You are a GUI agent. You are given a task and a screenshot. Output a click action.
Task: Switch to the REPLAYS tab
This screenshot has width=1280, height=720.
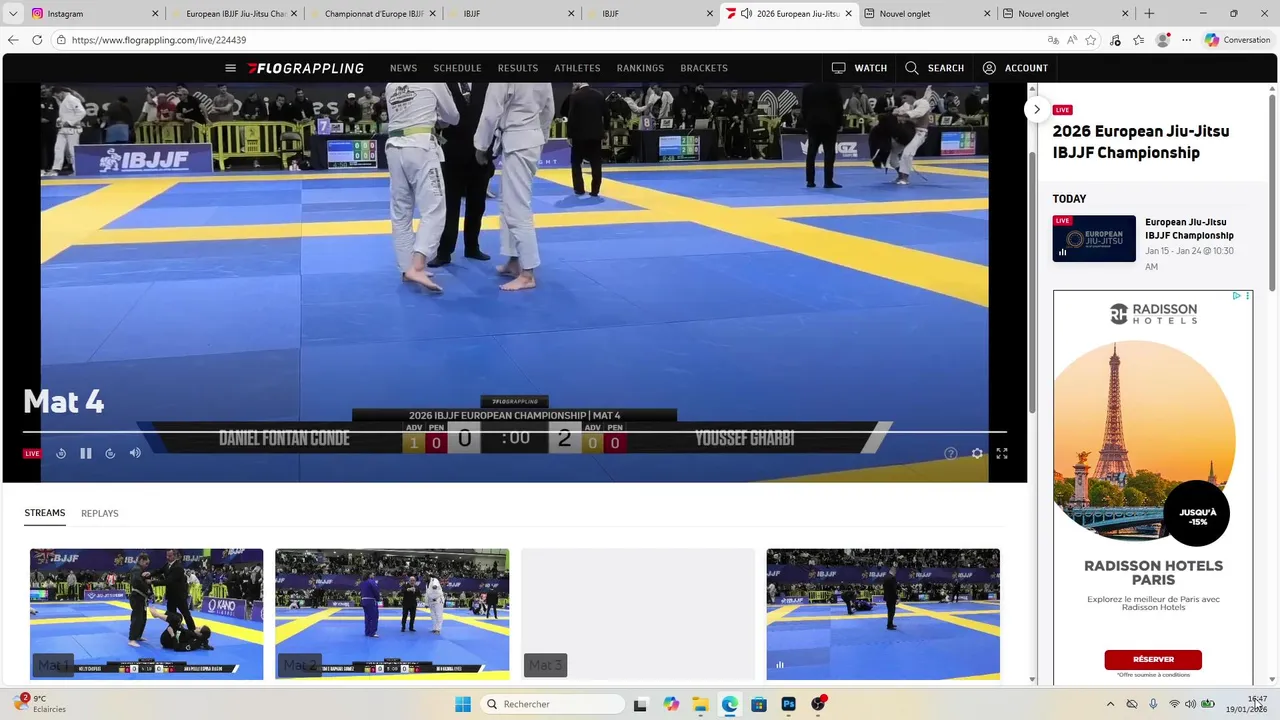point(100,513)
